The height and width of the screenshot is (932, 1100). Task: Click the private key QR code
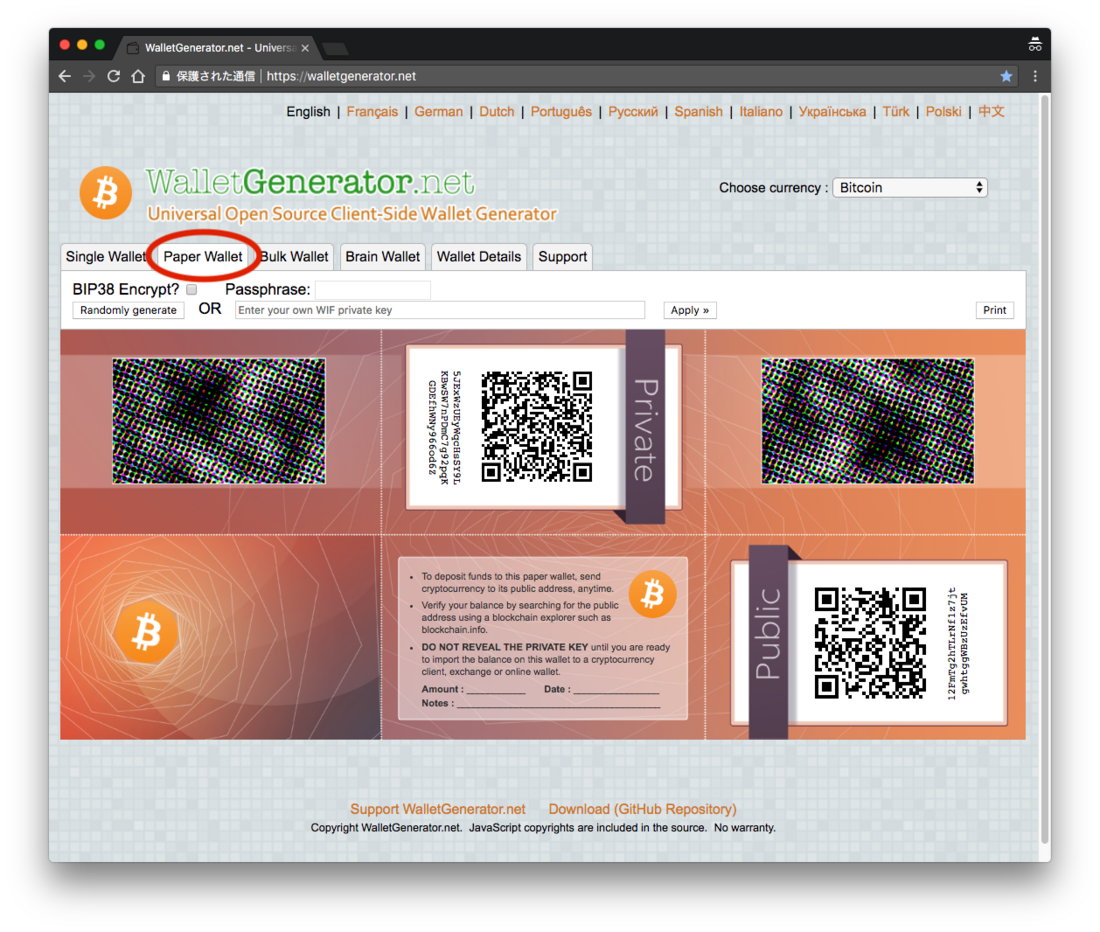click(x=536, y=426)
